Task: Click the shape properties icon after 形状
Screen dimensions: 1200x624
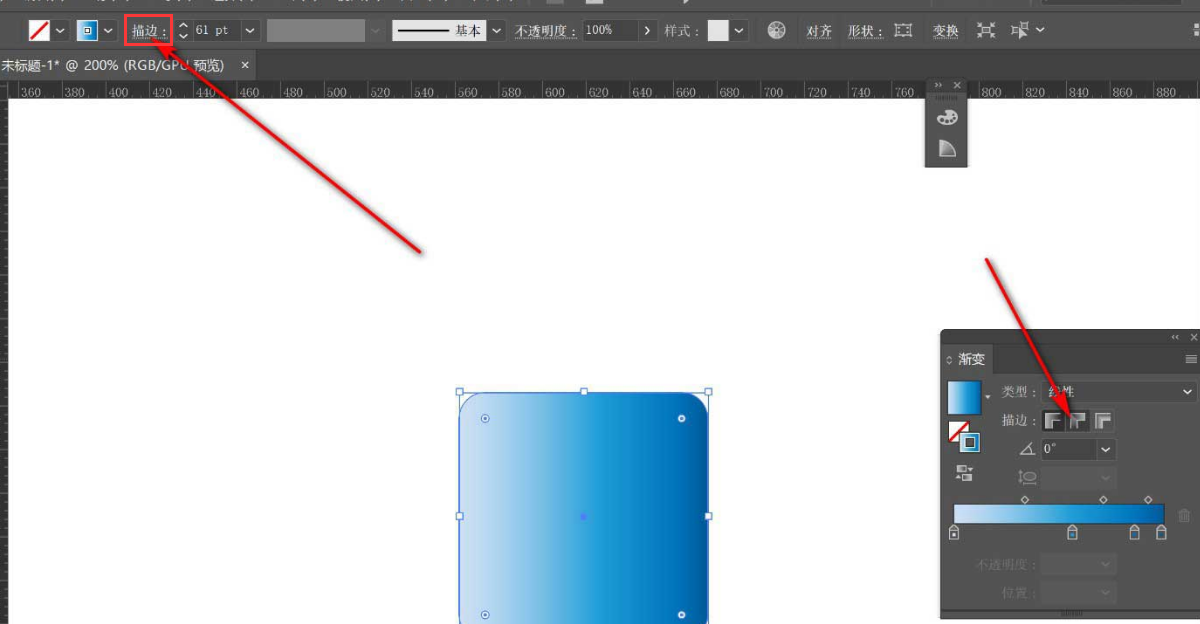Action: coord(904,31)
